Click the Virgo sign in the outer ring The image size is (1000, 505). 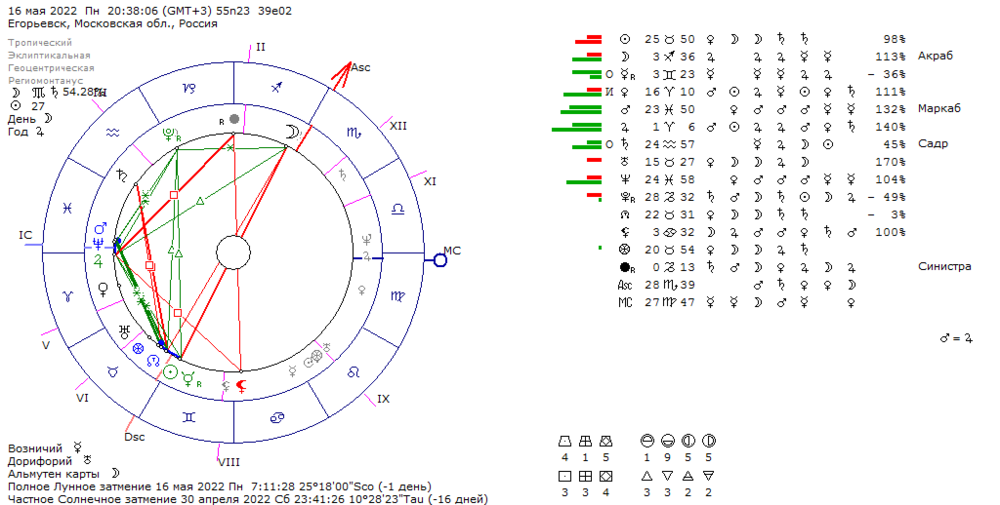pyautogui.click(x=397, y=296)
